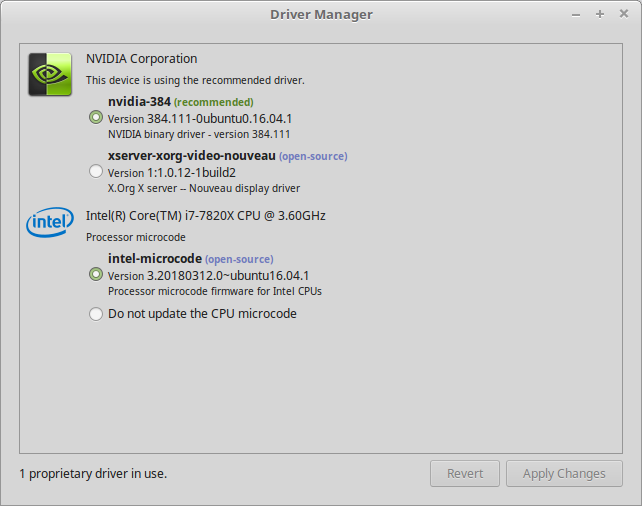
Task: Minimize the Driver Manager window
Action: point(576,15)
